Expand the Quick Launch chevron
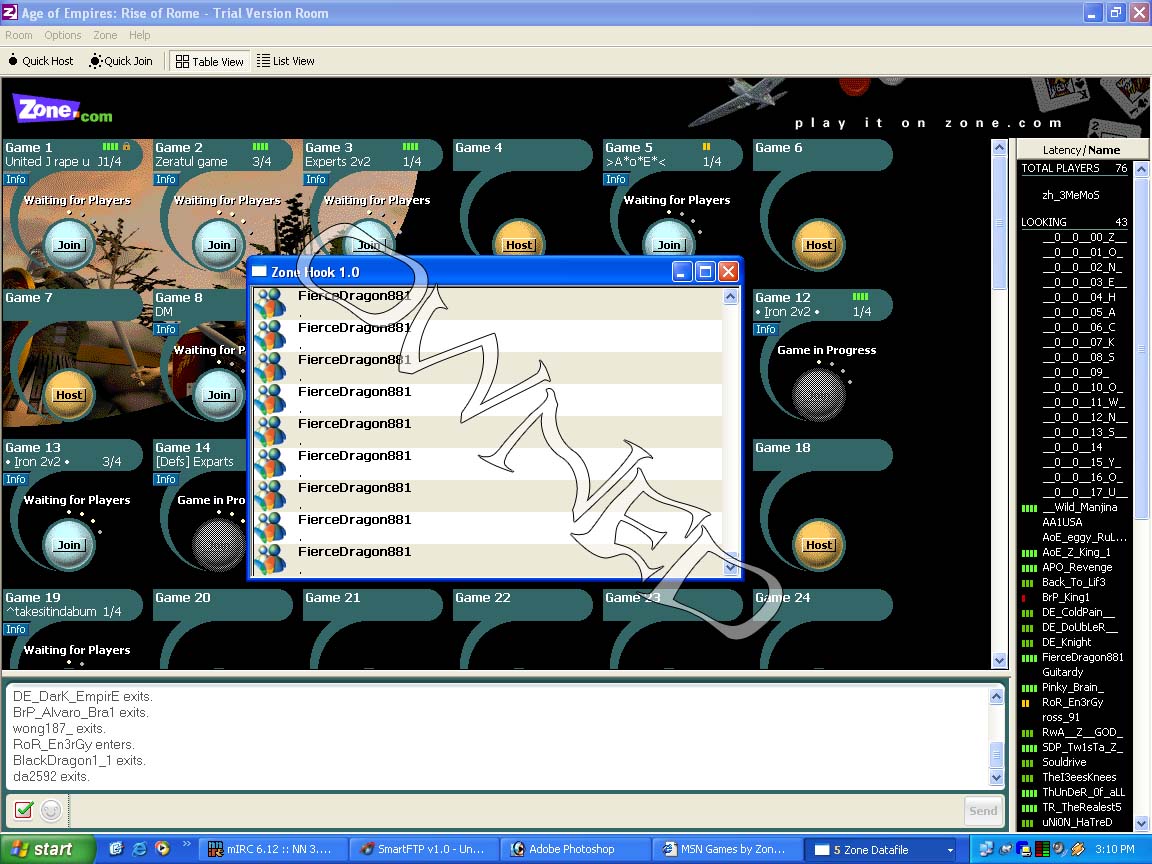This screenshot has height=864, width=1152. 187,844
